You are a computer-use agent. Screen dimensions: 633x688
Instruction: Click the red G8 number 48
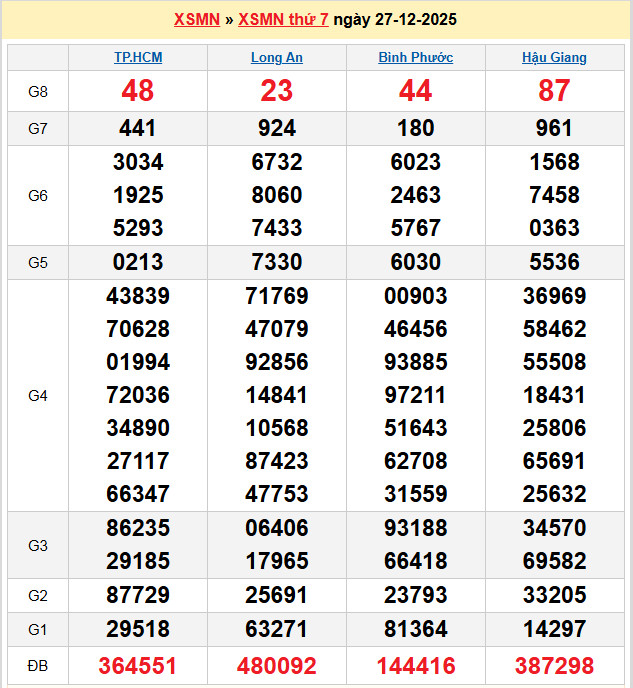click(138, 92)
